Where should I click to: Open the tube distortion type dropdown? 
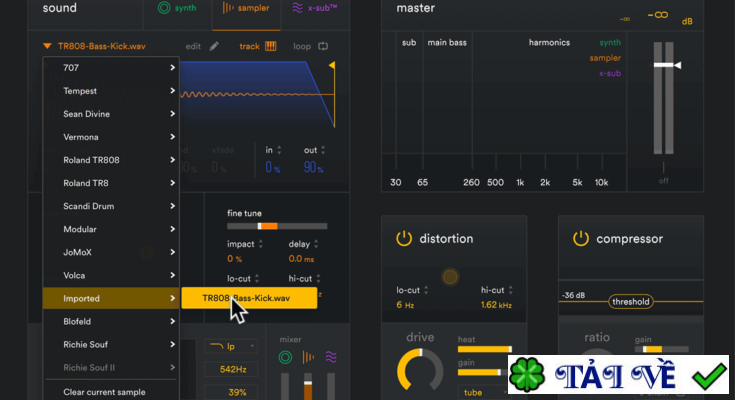[483, 392]
